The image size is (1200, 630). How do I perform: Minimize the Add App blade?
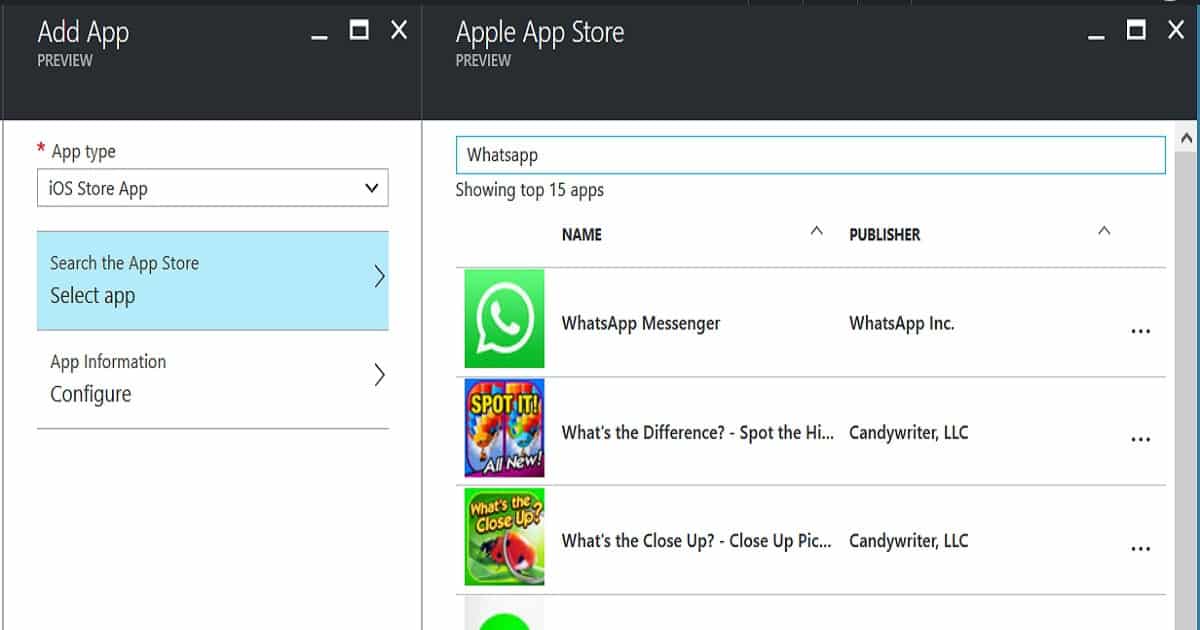(x=320, y=36)
